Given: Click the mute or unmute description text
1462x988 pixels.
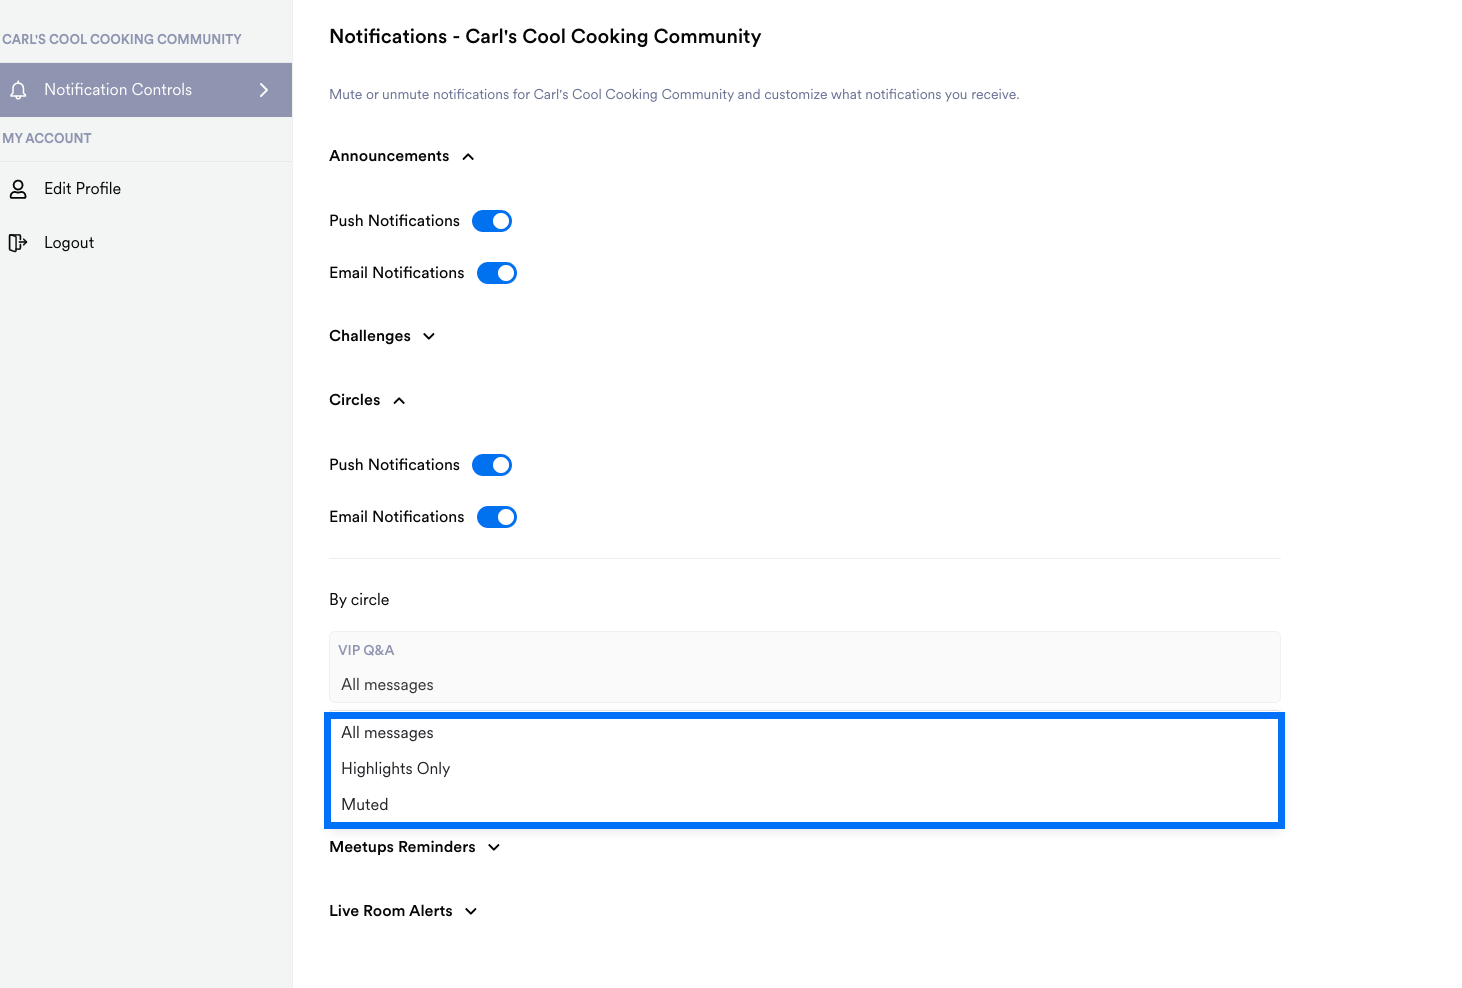Looking at the screenshot, I should (x=674, y=95).
